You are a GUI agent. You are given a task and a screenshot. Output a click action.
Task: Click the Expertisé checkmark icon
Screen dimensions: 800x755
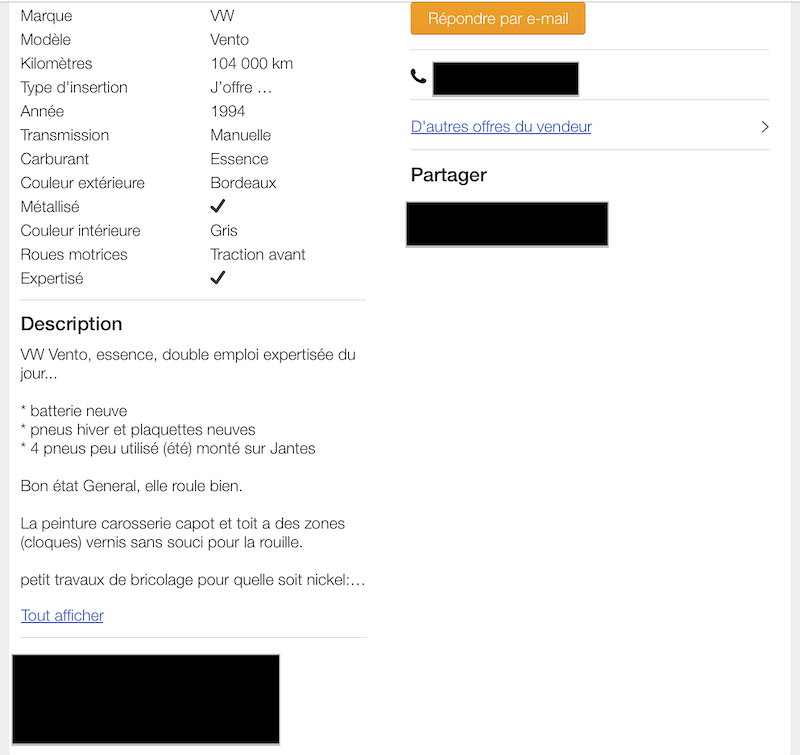point(218,278)
